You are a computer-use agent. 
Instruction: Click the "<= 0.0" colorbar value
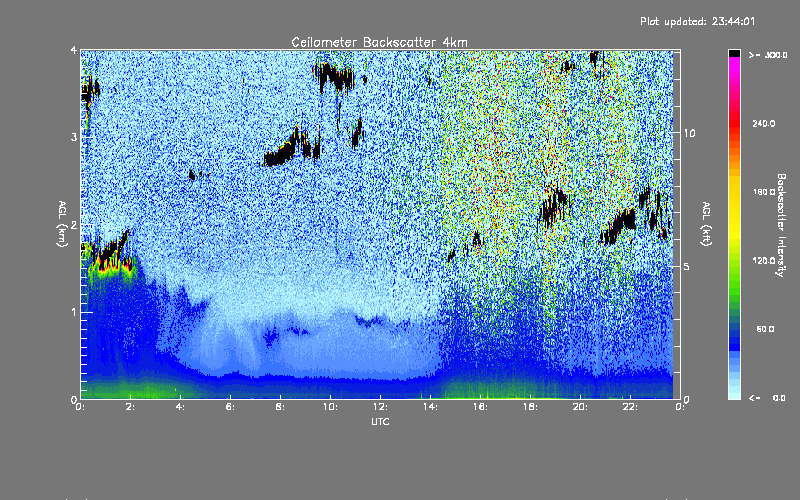(768, 398)
